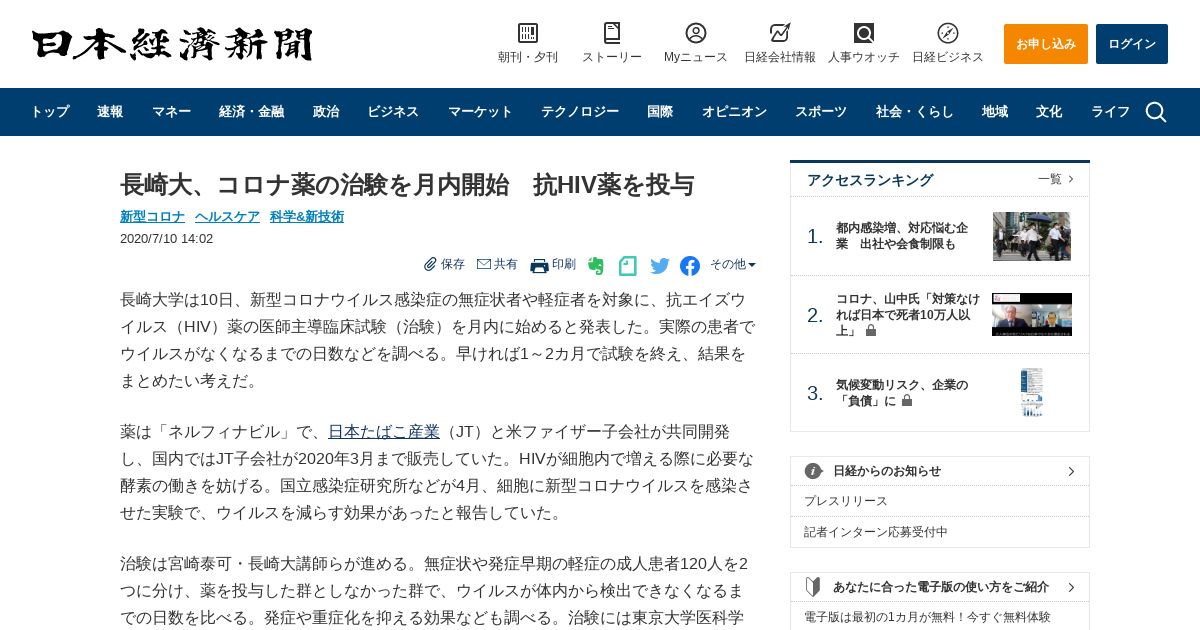
Task: Click the orange お申し込み button
Action: (1046, 44)
